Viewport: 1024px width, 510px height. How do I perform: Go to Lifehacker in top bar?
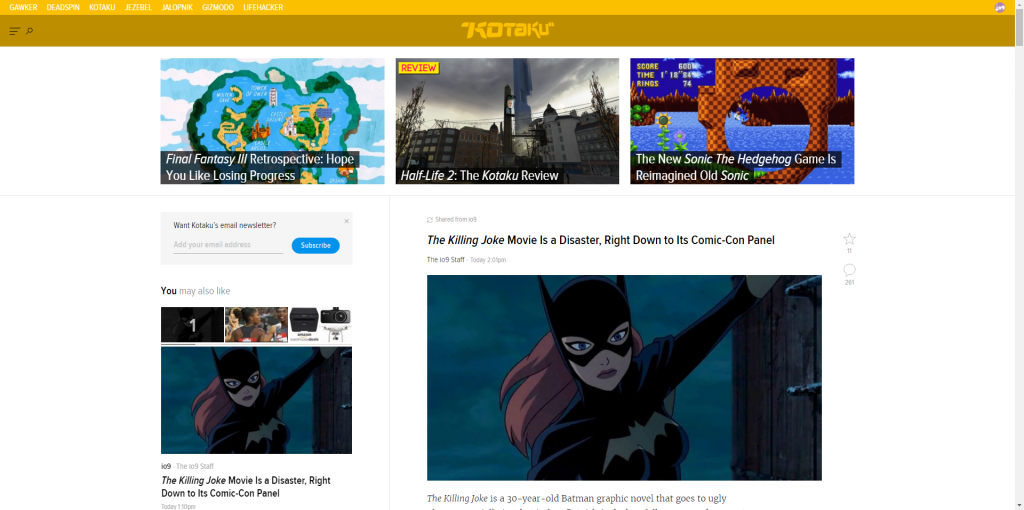(x=263, y=7)
